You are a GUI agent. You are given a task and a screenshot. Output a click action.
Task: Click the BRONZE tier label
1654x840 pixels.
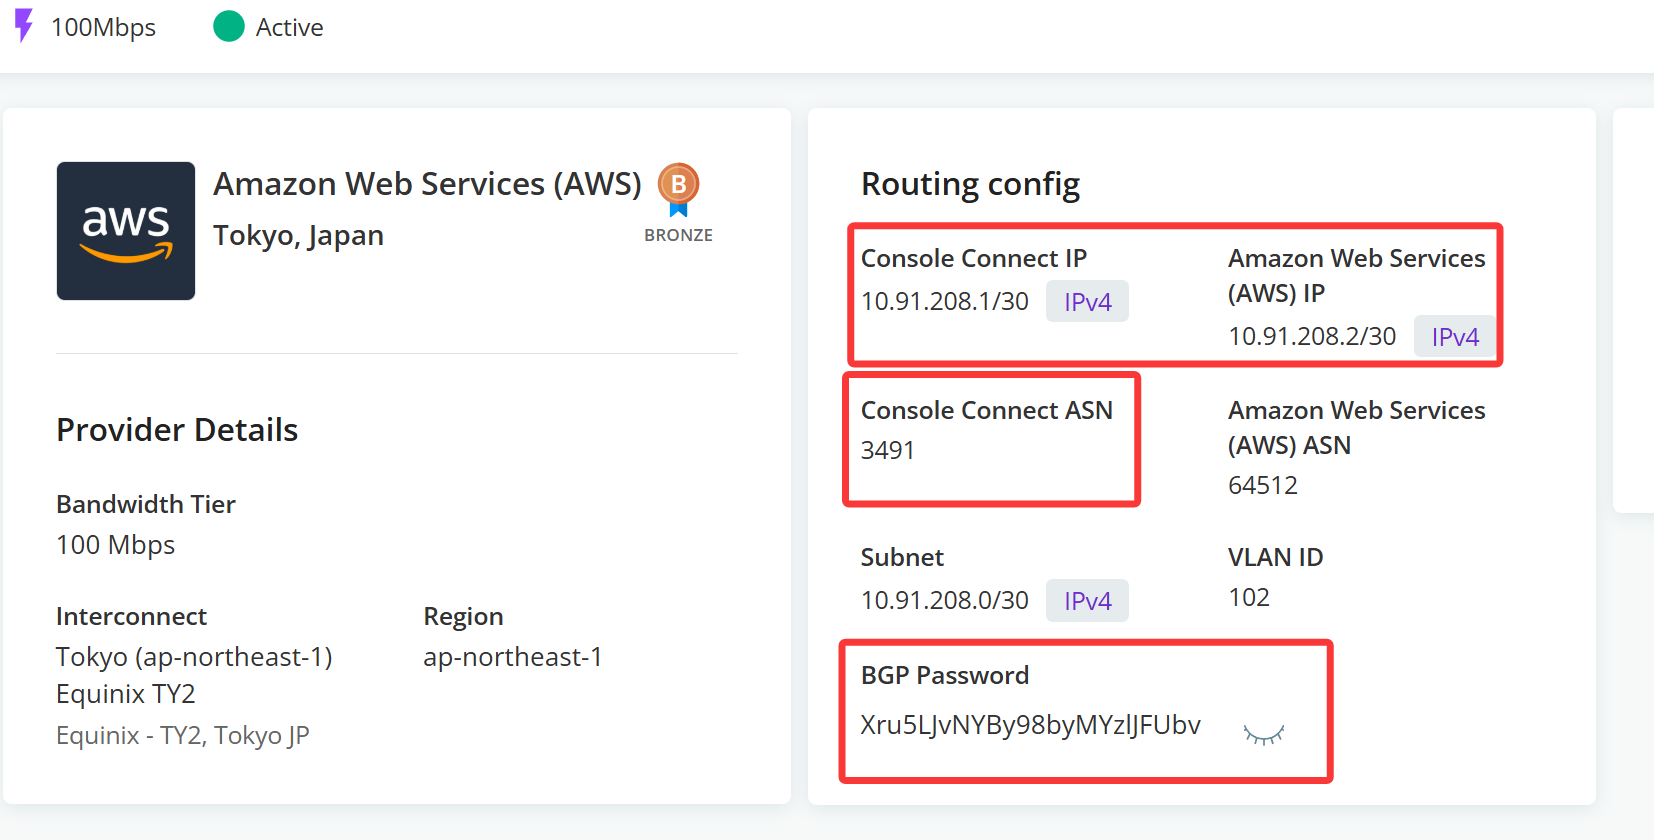tap(678, 235)
